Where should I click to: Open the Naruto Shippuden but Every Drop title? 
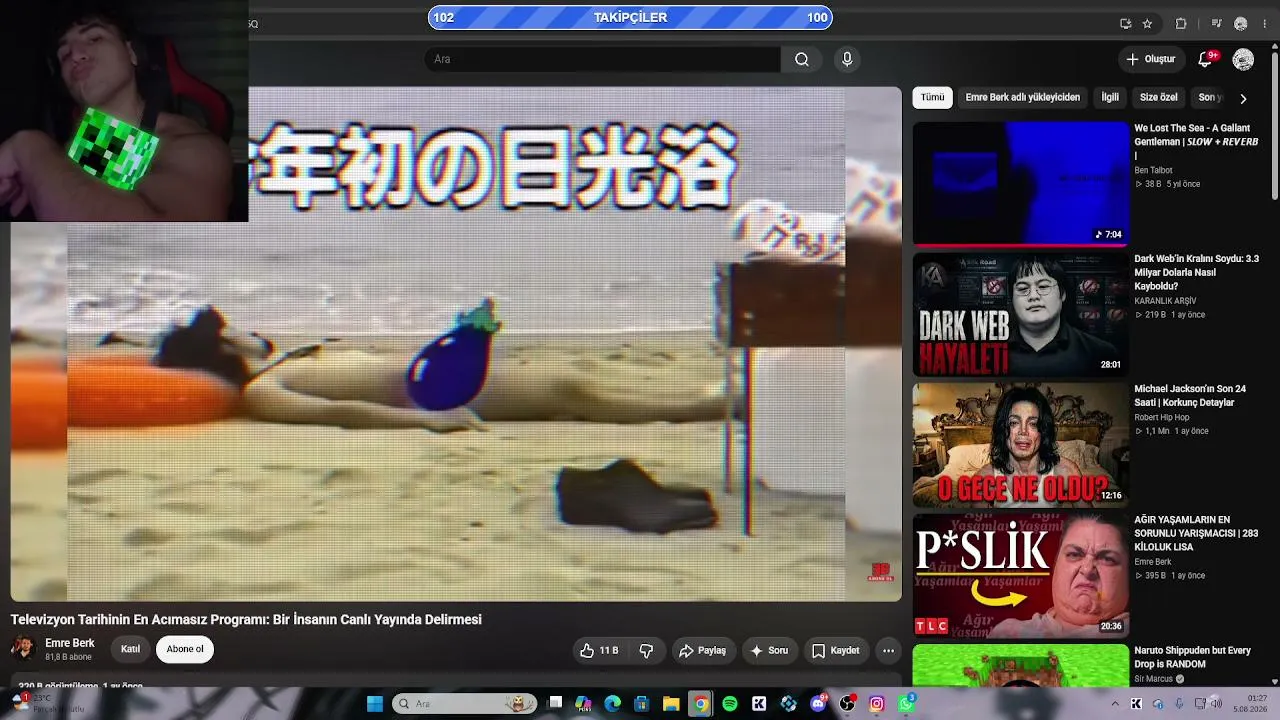coord(1192,657)
